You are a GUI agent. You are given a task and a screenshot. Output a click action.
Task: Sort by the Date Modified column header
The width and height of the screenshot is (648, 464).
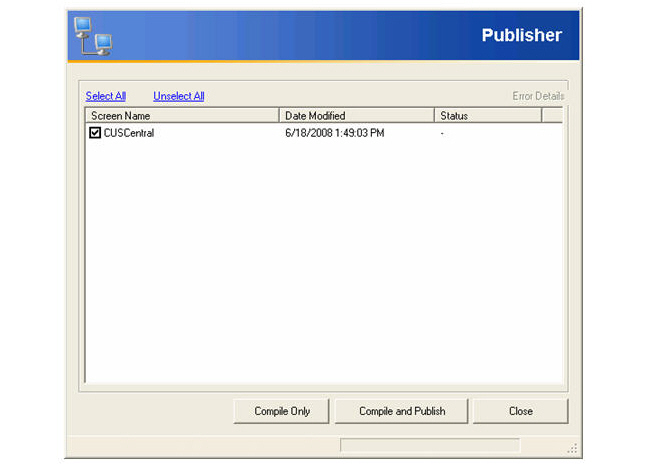point(357,116)
